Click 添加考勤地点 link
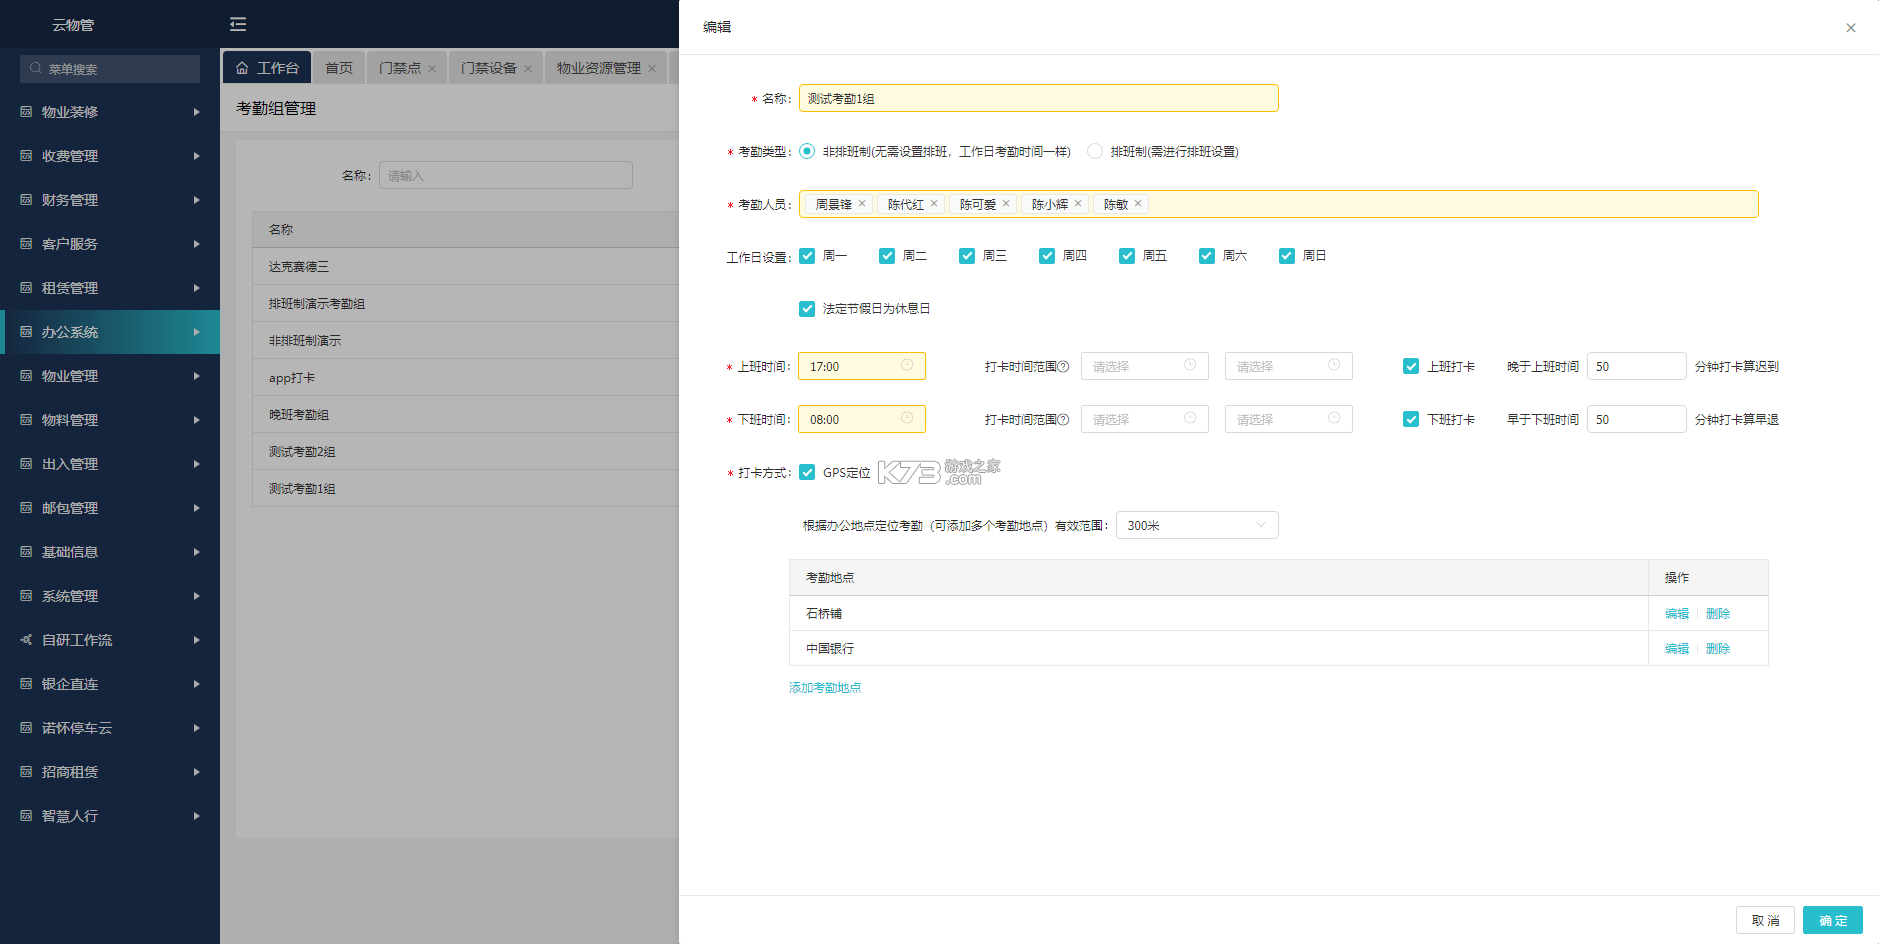1879x944 pixels. [825, 688]
